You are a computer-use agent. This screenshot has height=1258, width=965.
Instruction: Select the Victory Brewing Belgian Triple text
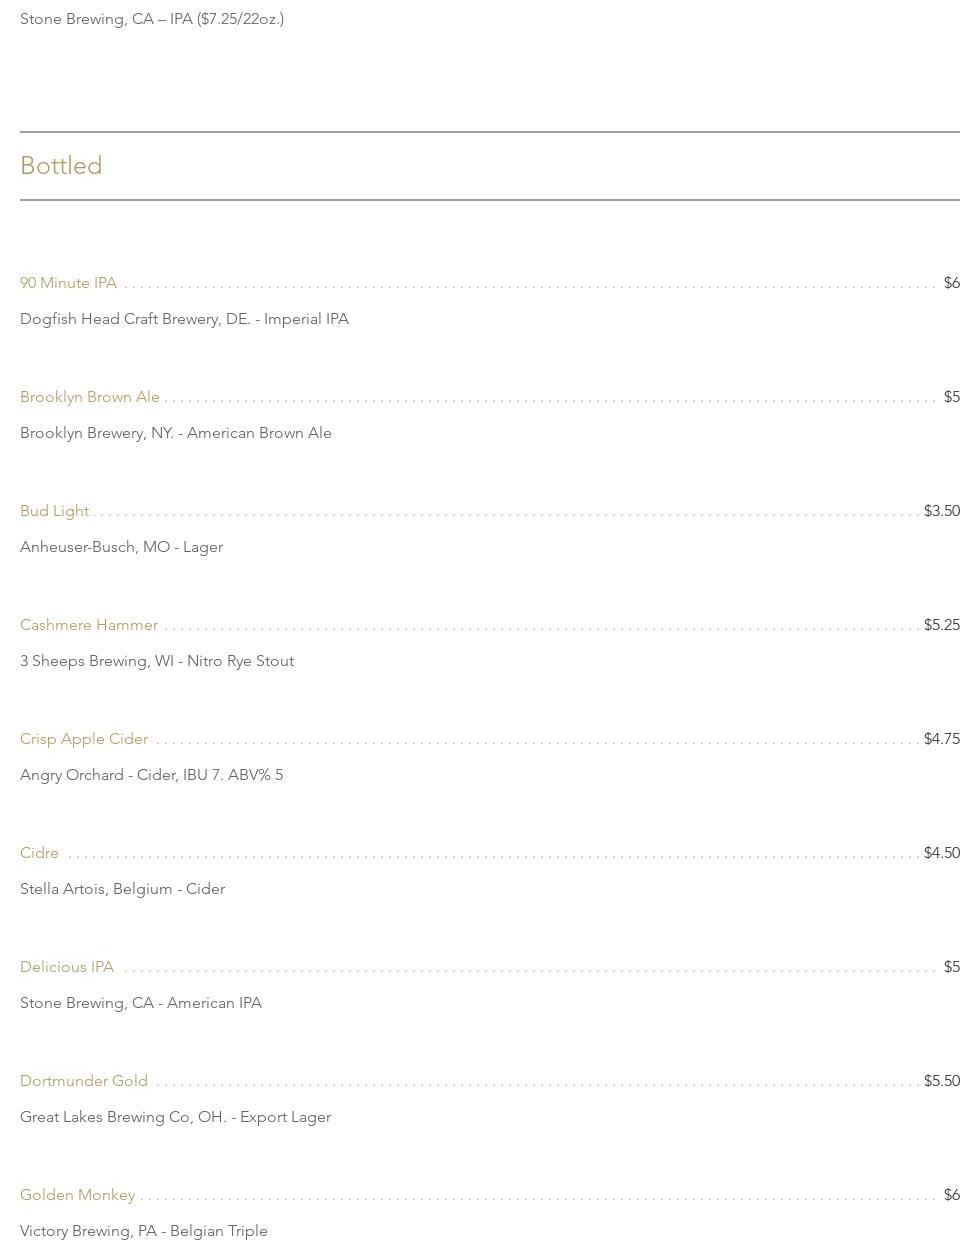(x=144, y=1231)
